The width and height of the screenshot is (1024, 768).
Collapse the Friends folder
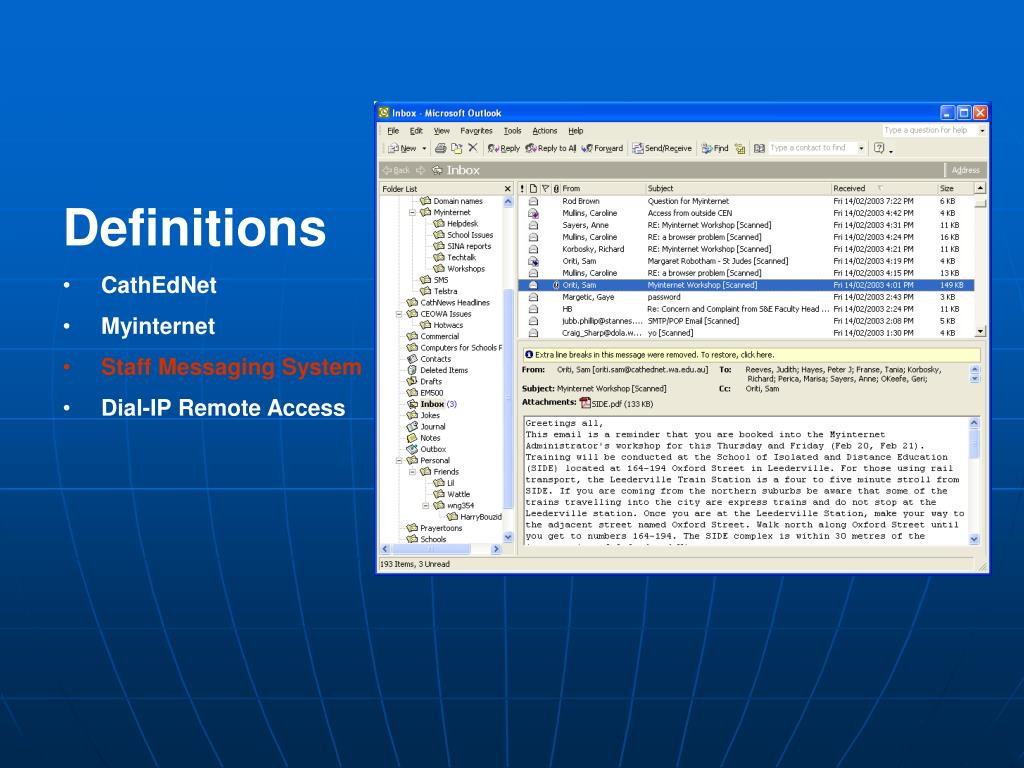coord(412,472)
